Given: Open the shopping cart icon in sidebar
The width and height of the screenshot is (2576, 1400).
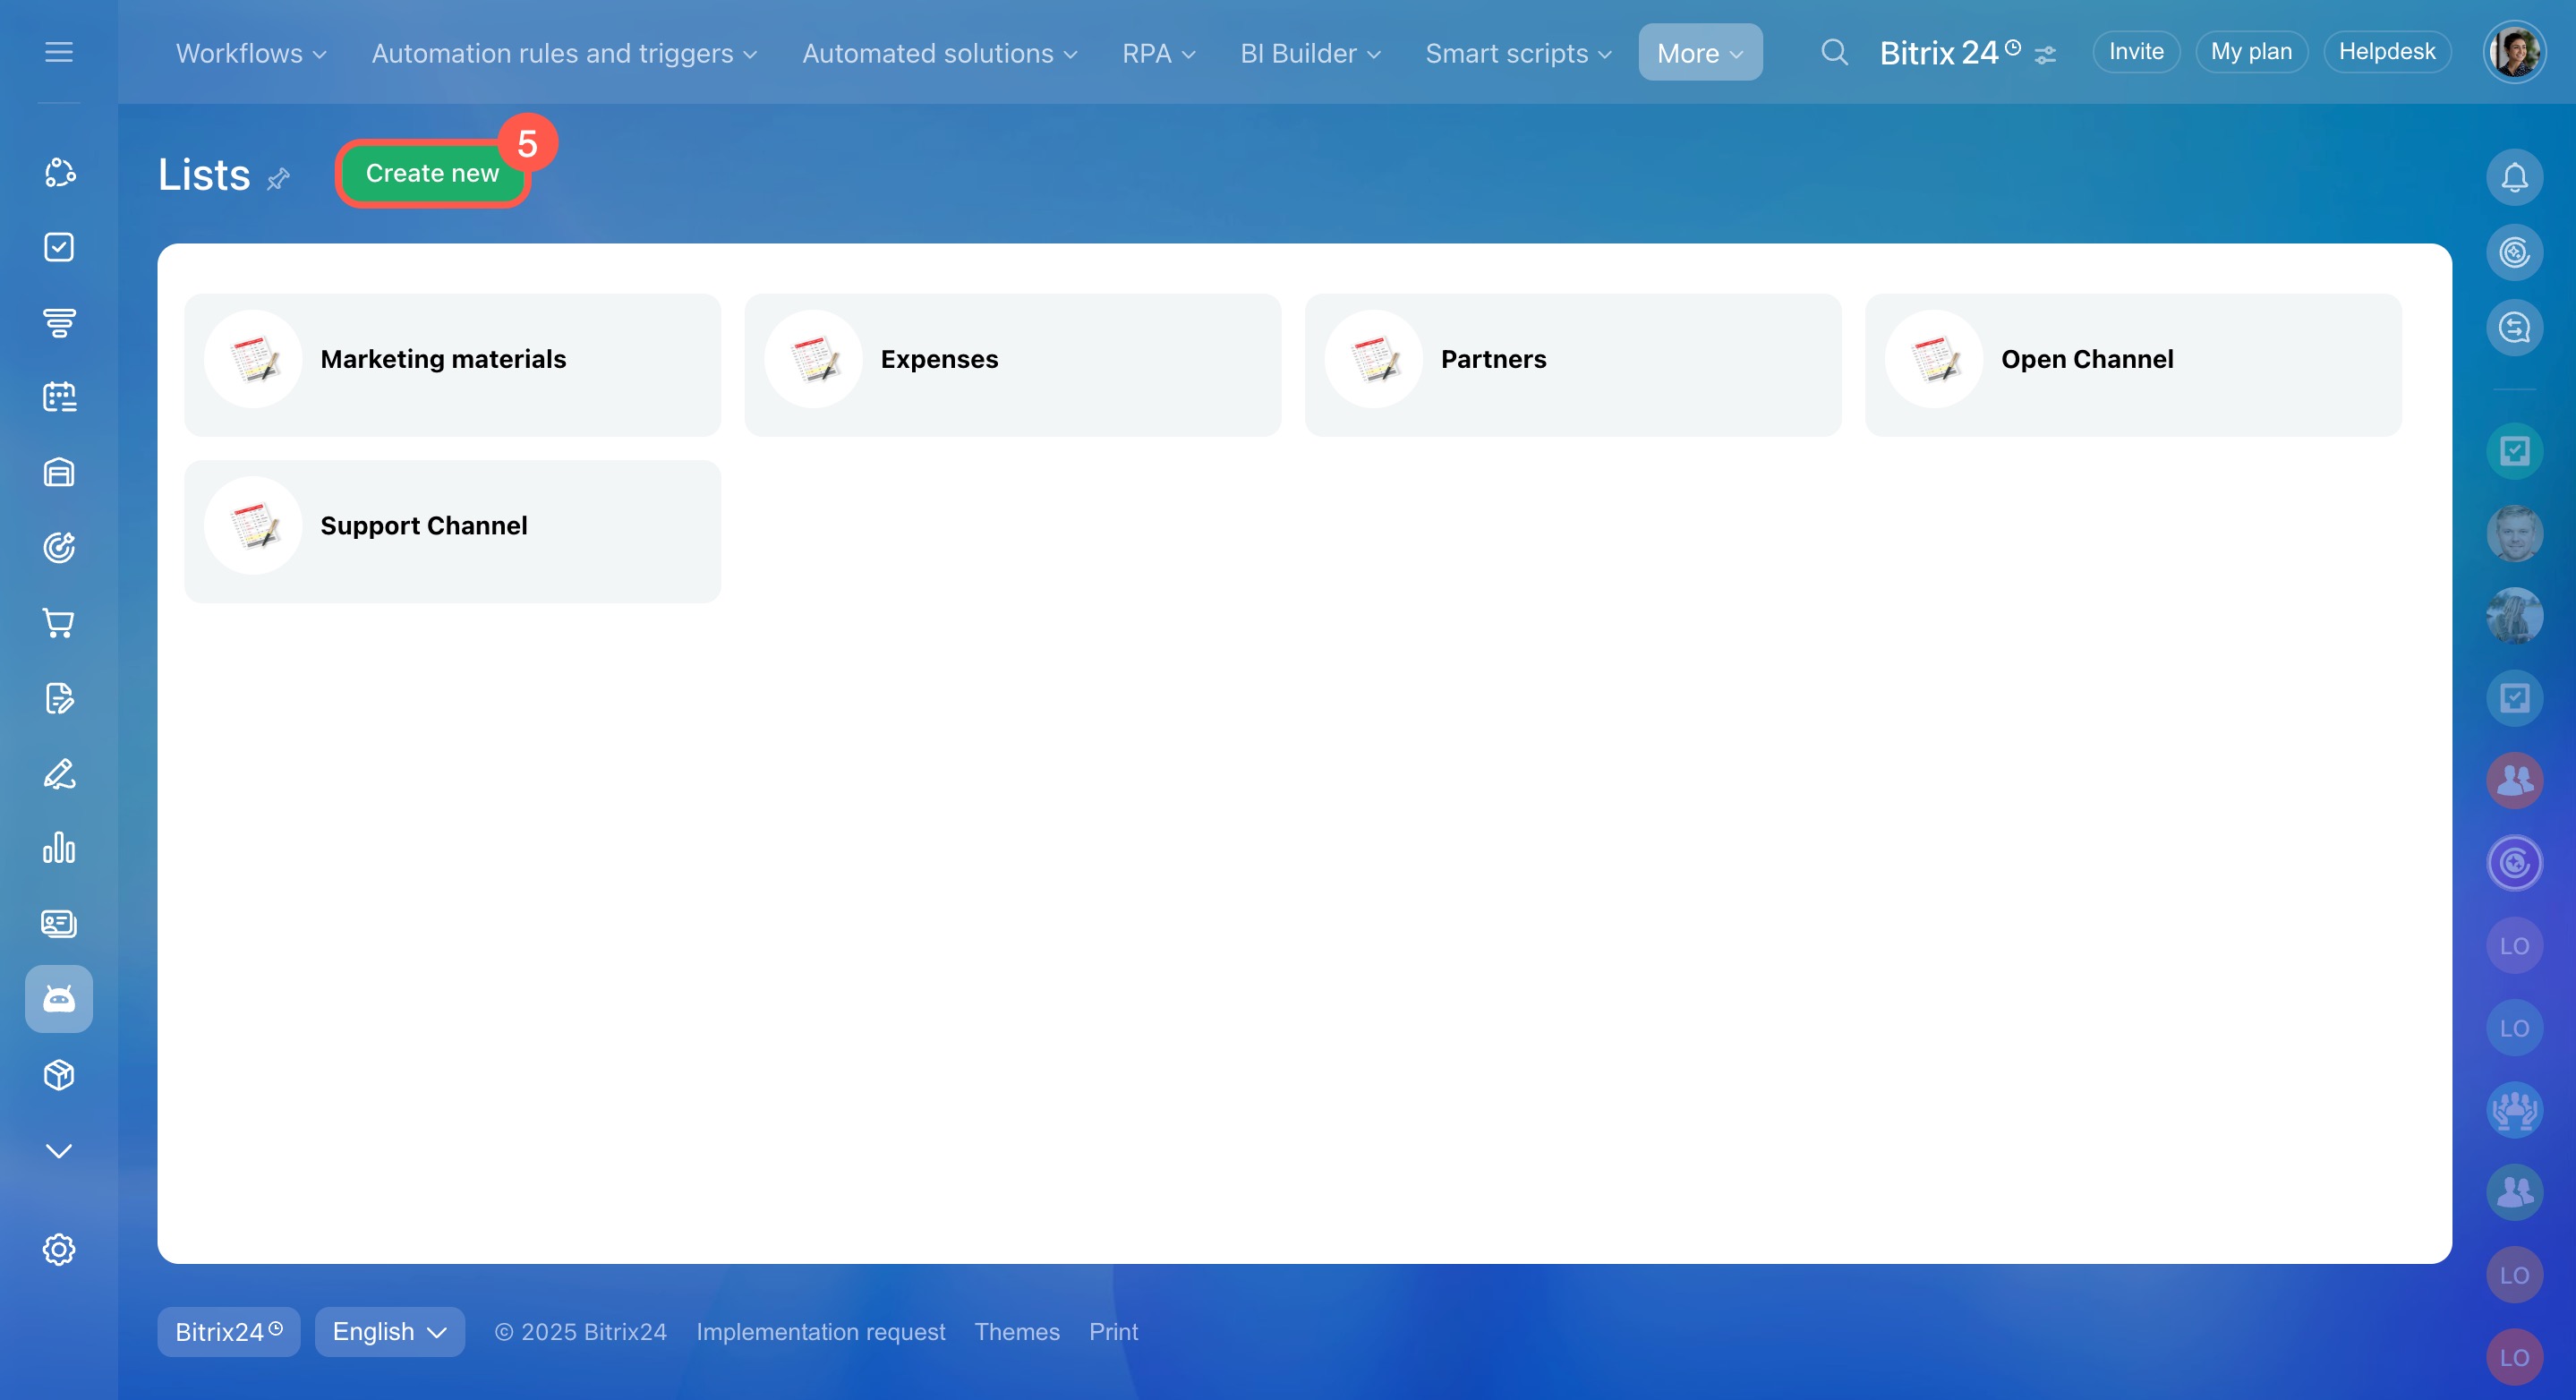Looking at the screenshot, I should pos(59,623).
